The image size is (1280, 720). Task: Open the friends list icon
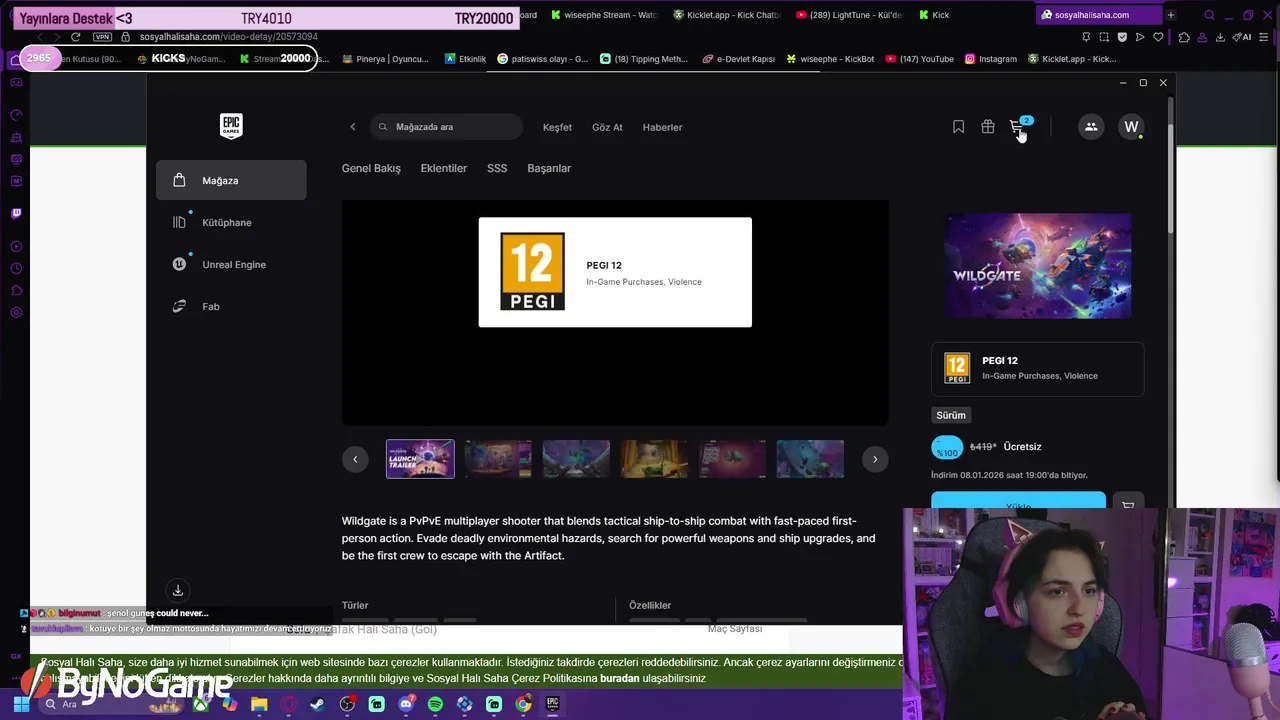tap(1091, 127)
